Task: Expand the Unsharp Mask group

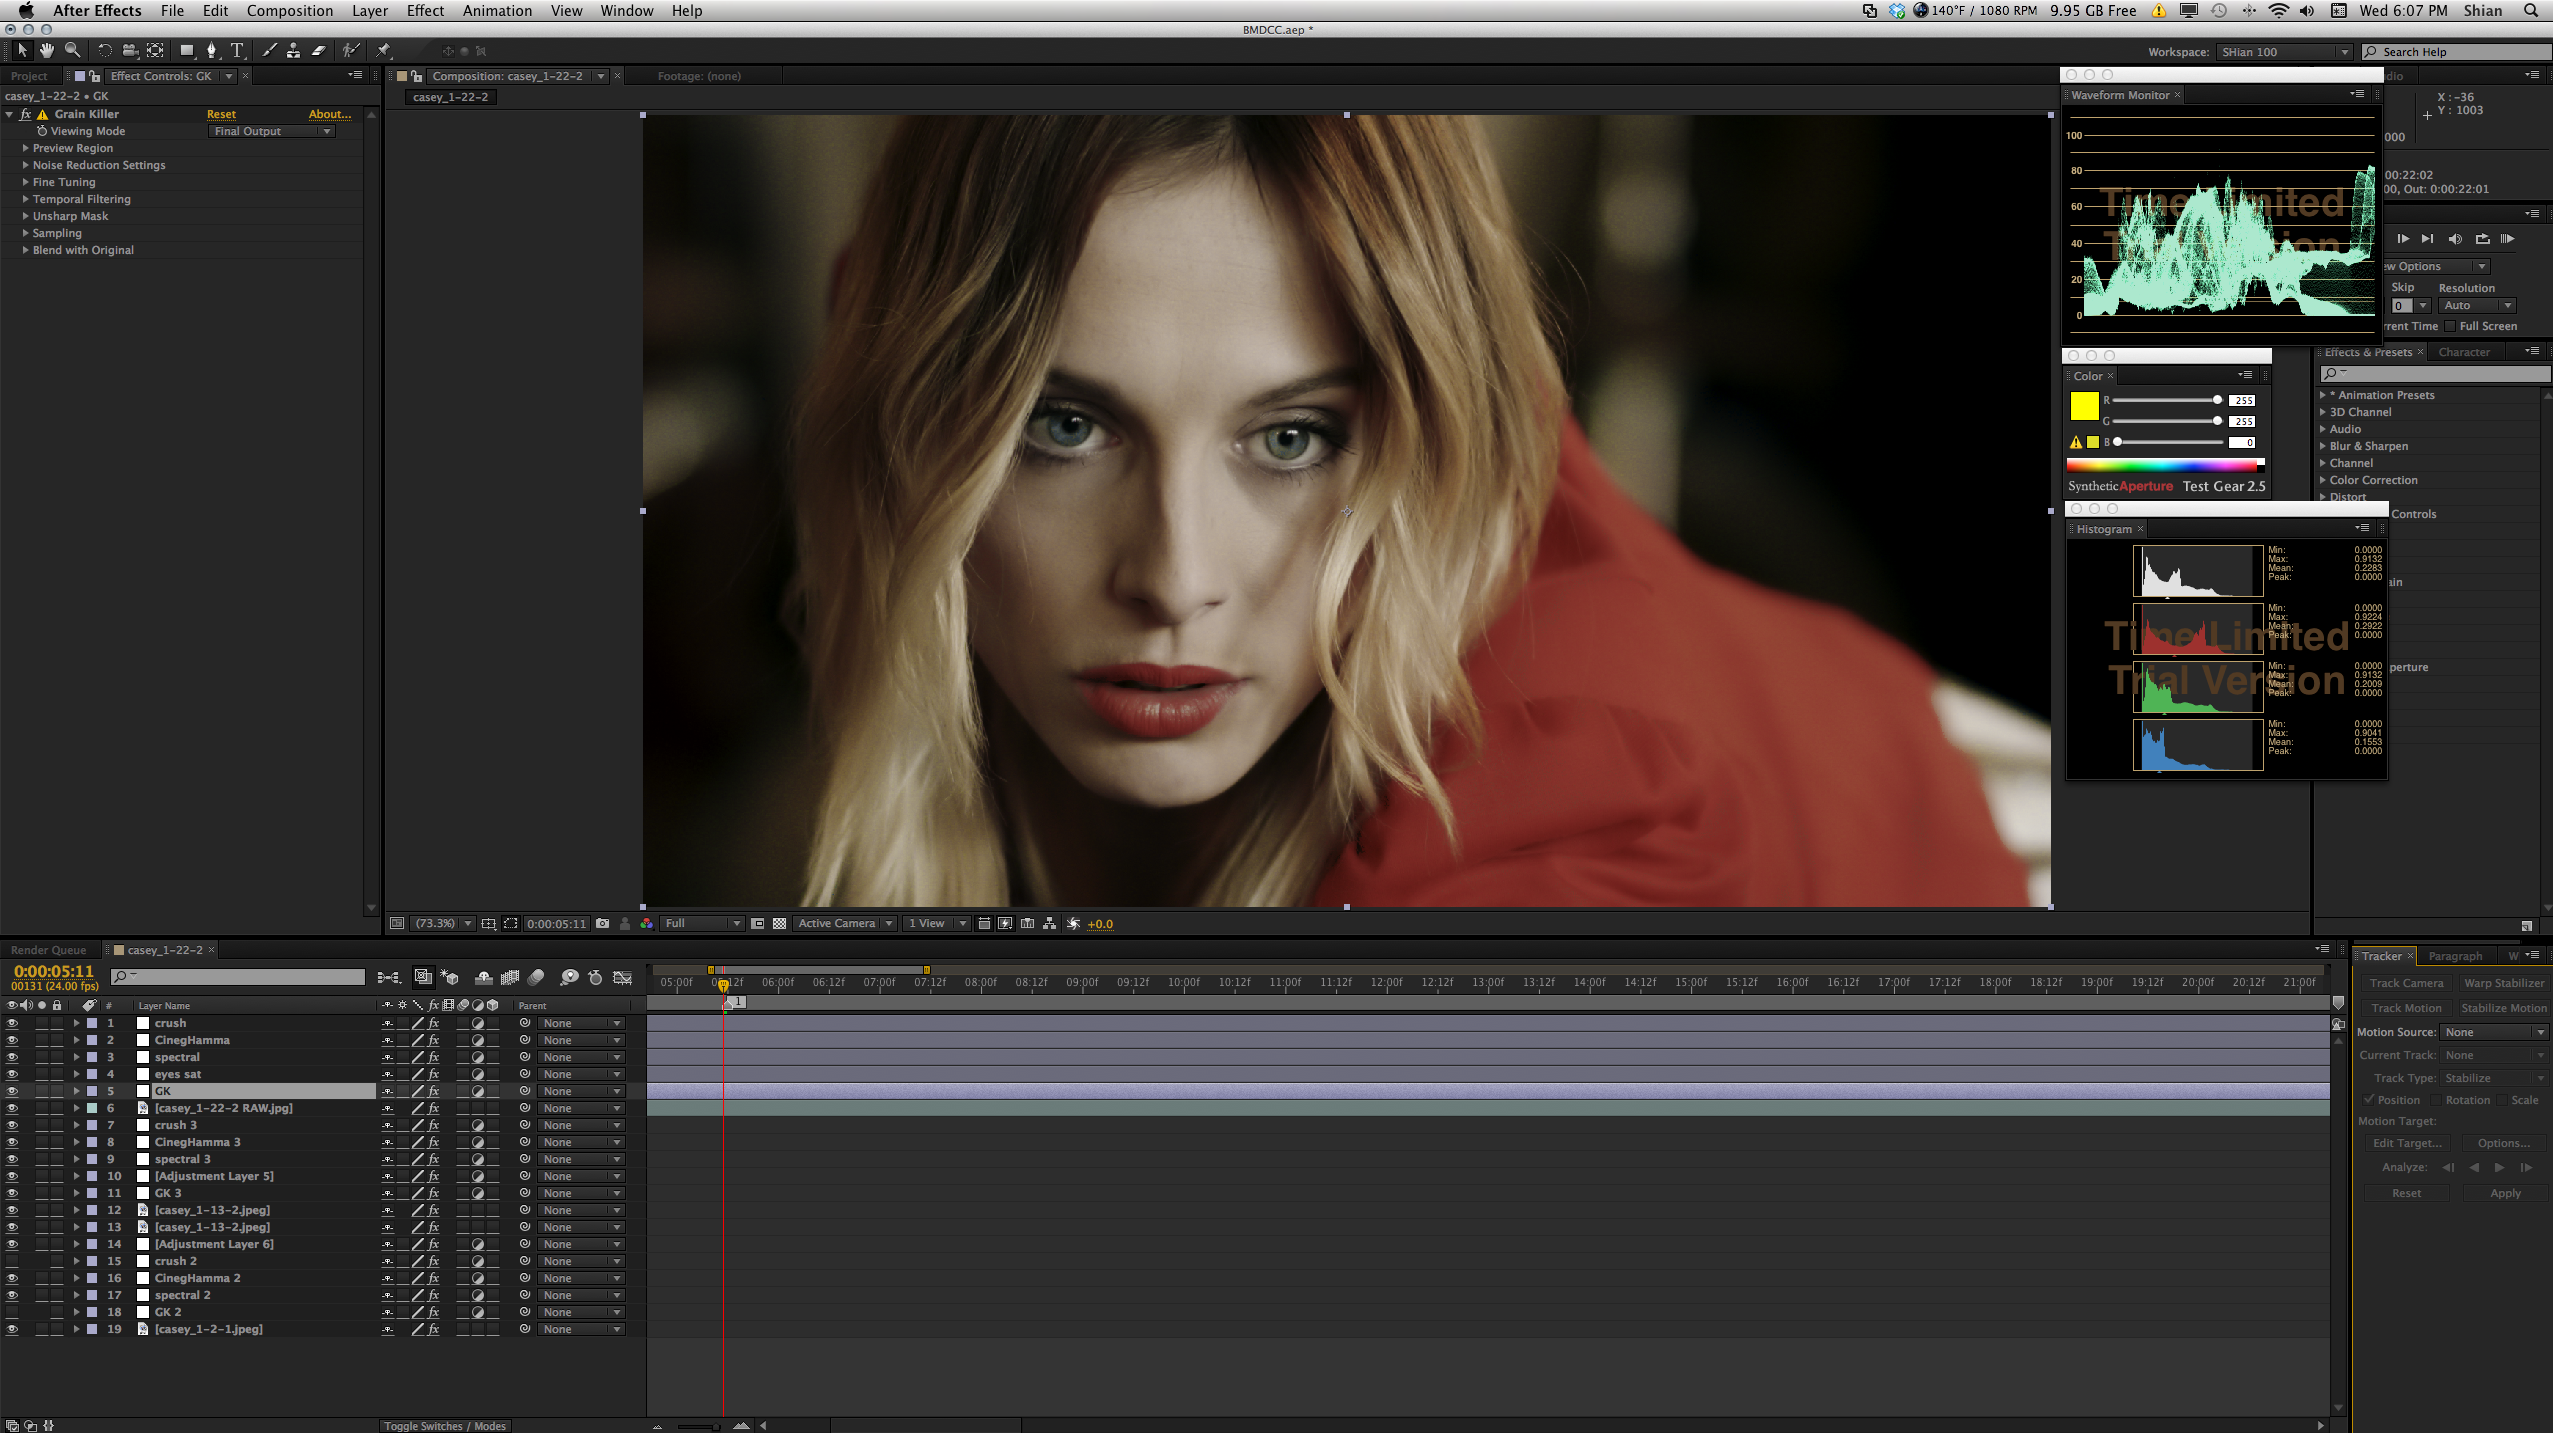Action: click(x=25, y=216)
